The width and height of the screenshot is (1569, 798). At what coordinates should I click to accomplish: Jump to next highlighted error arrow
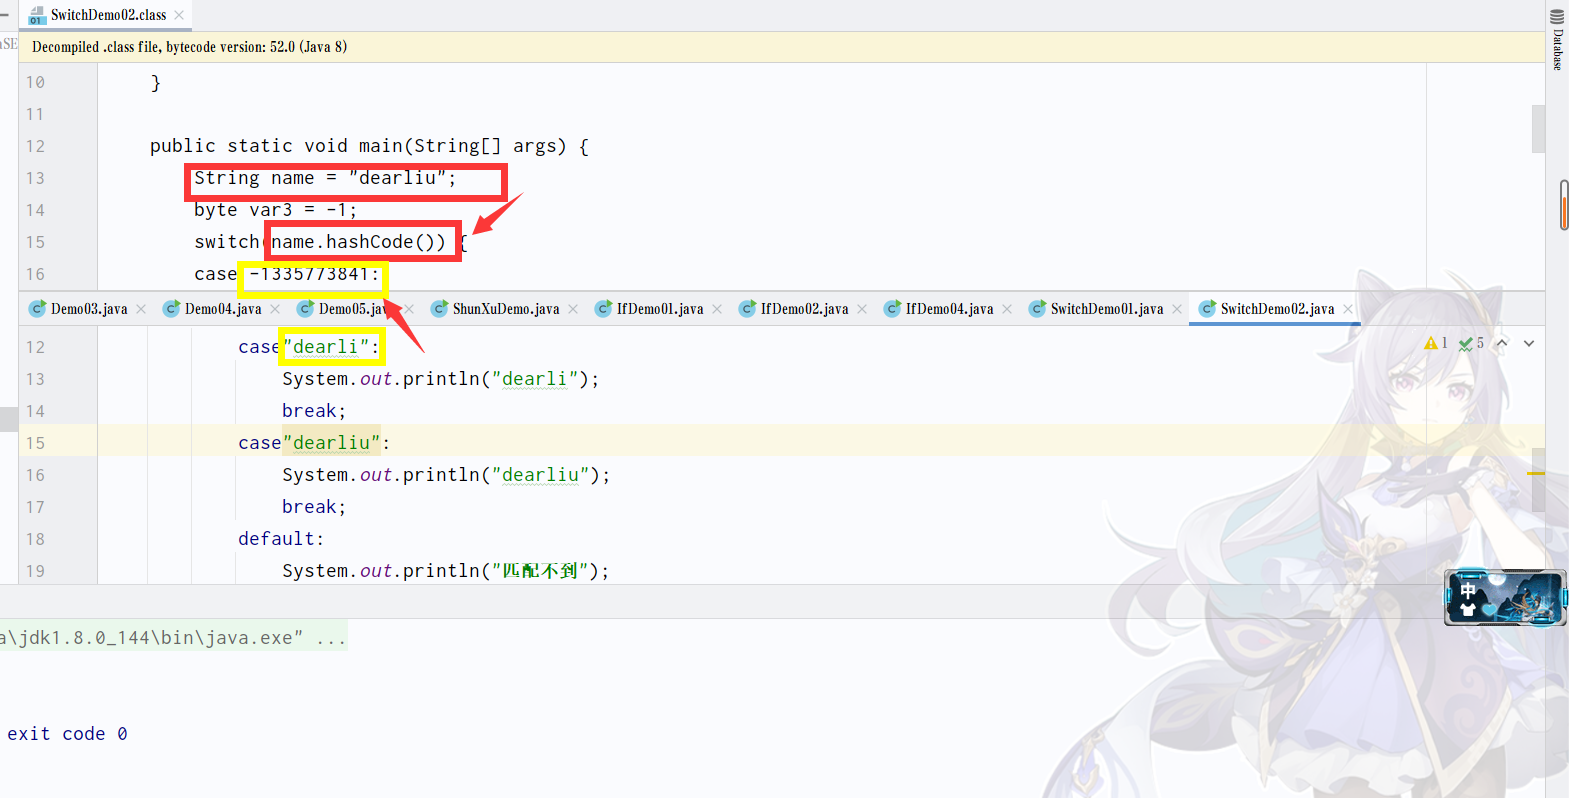1529,343
